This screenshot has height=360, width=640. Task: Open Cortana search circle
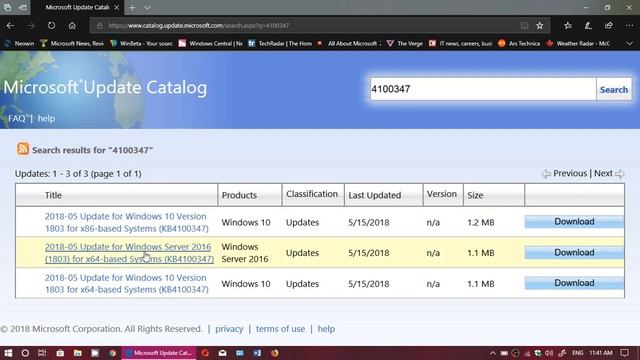pyautogui.click(x=25, y=353)
